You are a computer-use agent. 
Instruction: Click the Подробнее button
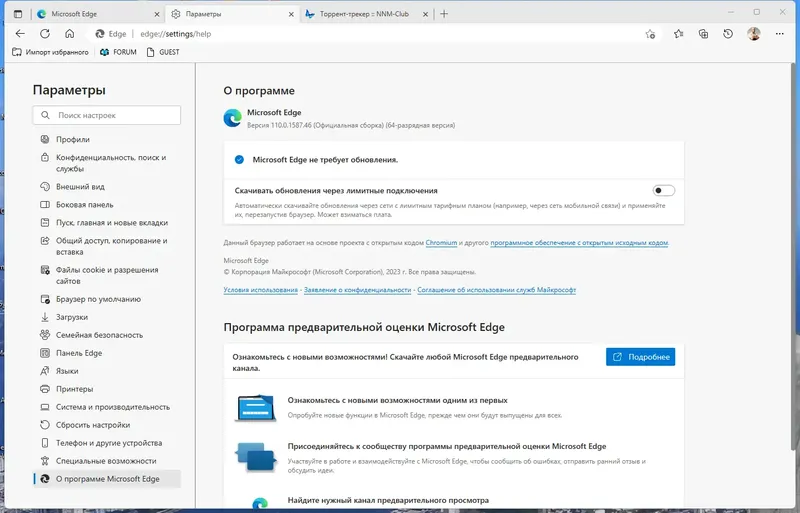point(640,357)
